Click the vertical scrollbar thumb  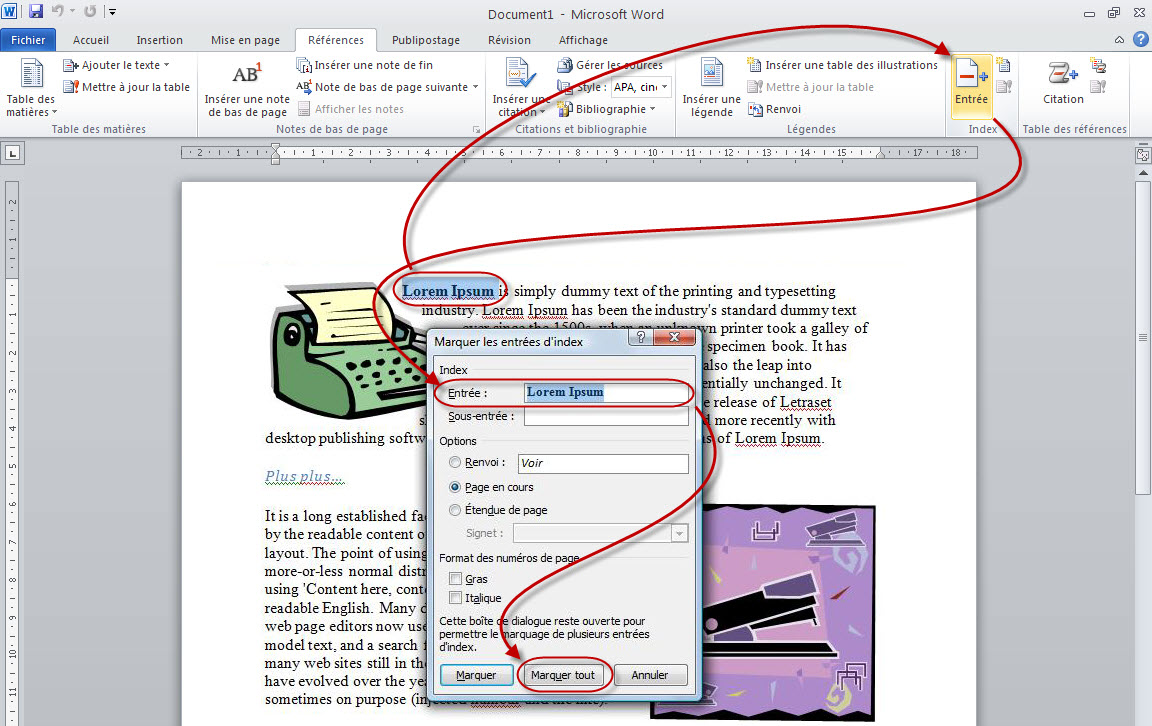tap(1142, 338)
